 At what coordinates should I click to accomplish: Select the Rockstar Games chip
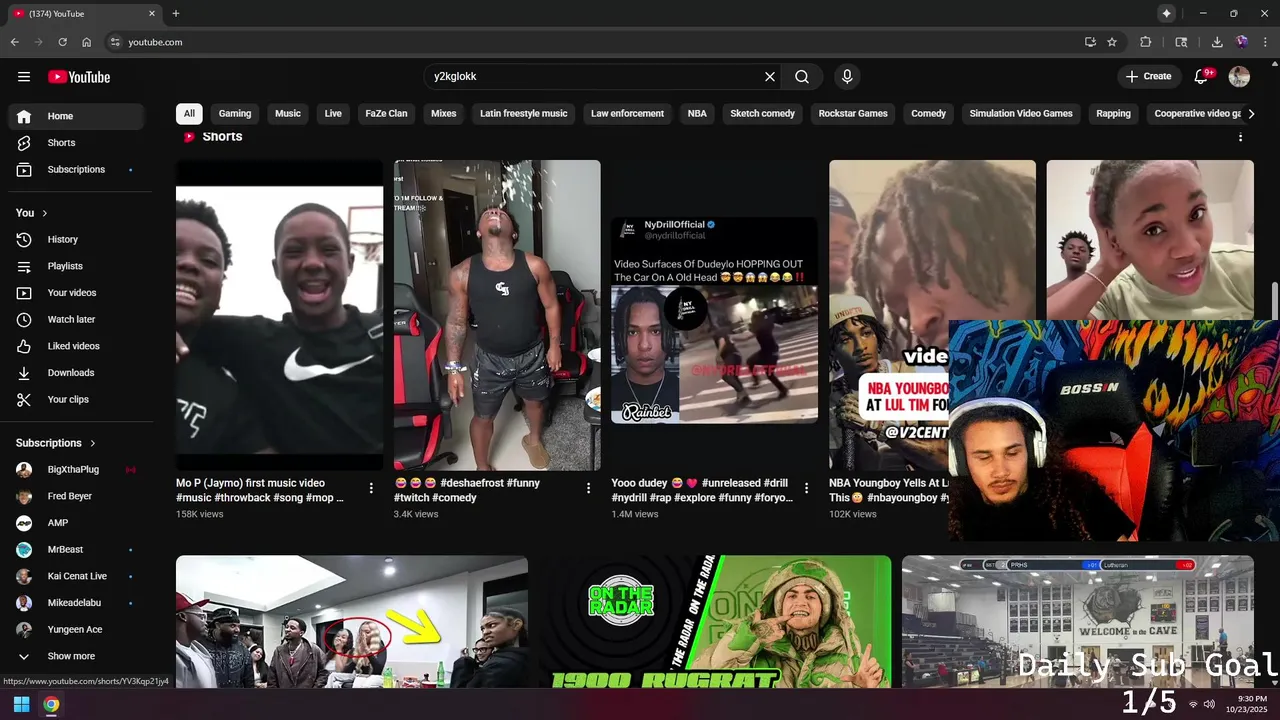(x=853, y=114)
